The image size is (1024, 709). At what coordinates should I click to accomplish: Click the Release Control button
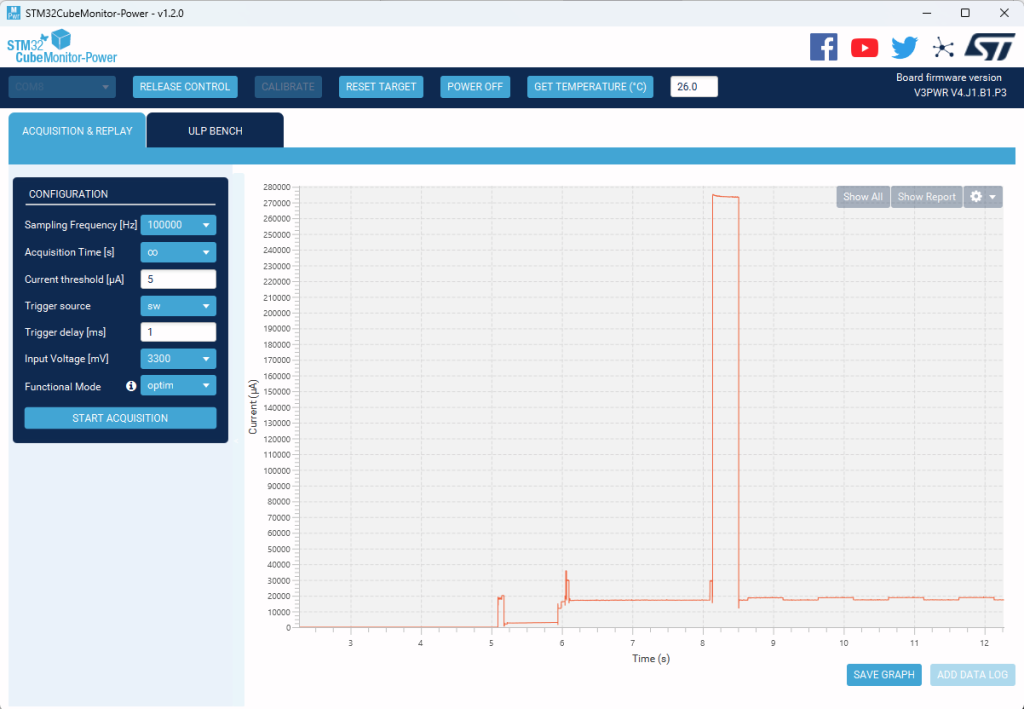(185, 87)
